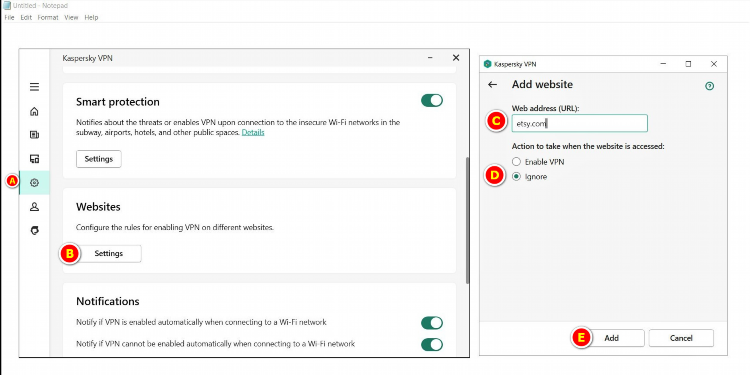Click the Notepad icon in title bar

click(7, 6)
